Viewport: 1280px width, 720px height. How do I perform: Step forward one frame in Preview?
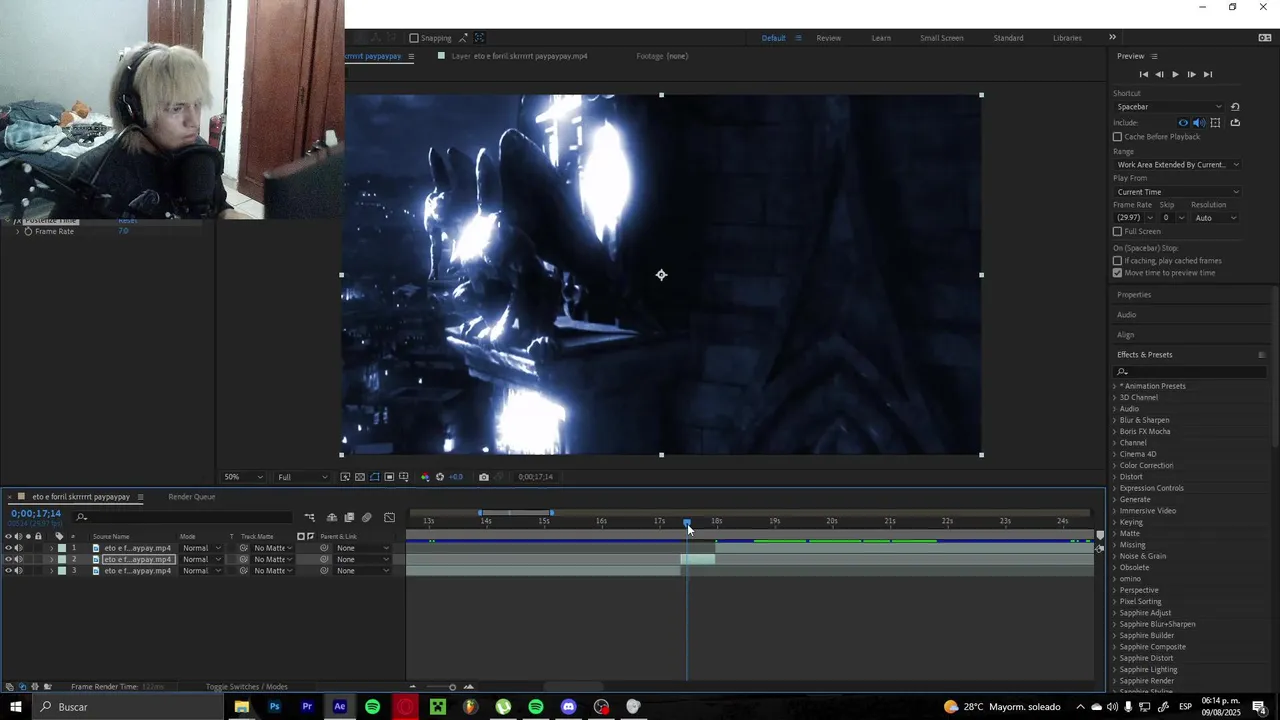(1191, 74)
